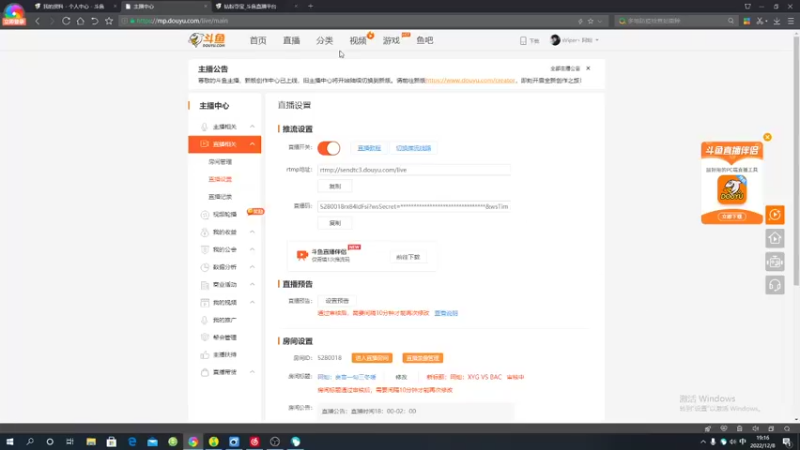Open 房间管理 in the sidebar
Screen dimensions: 800x450
point(220,162)
